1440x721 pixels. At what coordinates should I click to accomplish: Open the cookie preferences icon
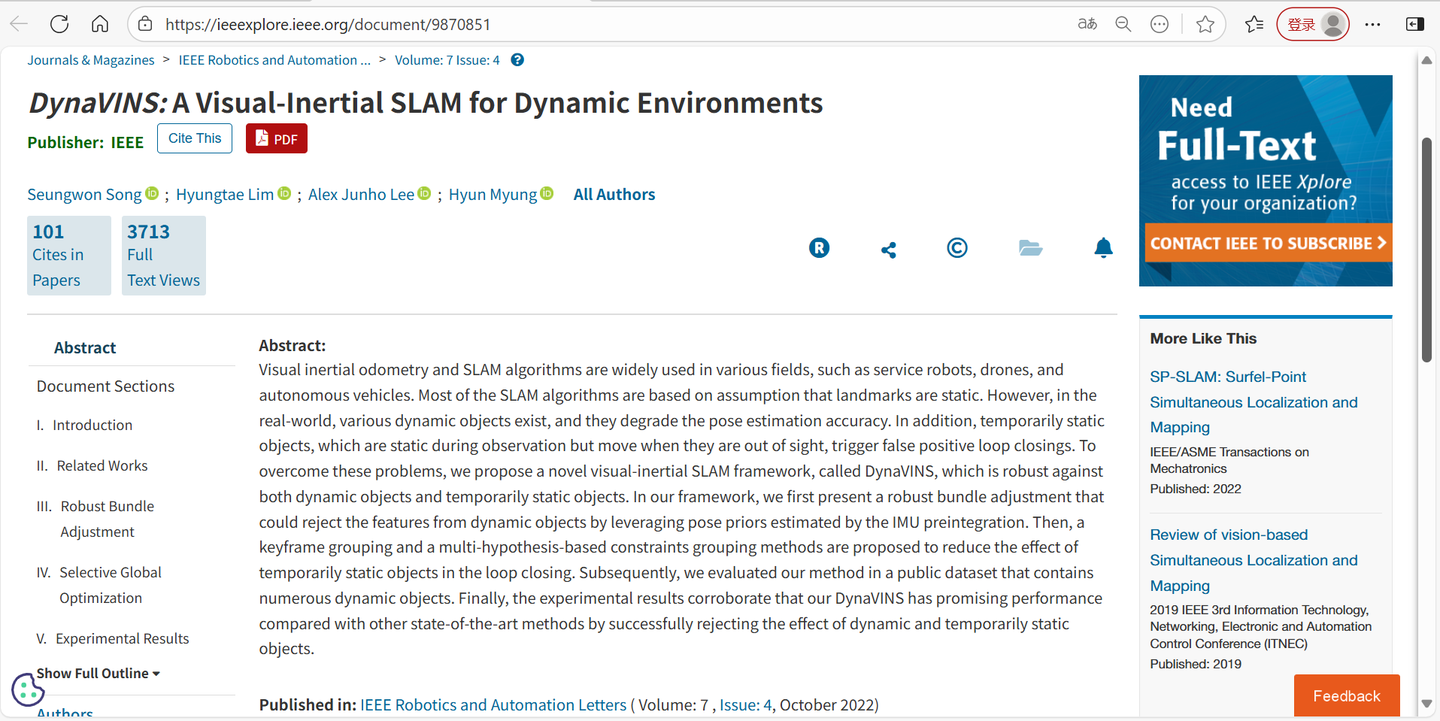point(27,689)
